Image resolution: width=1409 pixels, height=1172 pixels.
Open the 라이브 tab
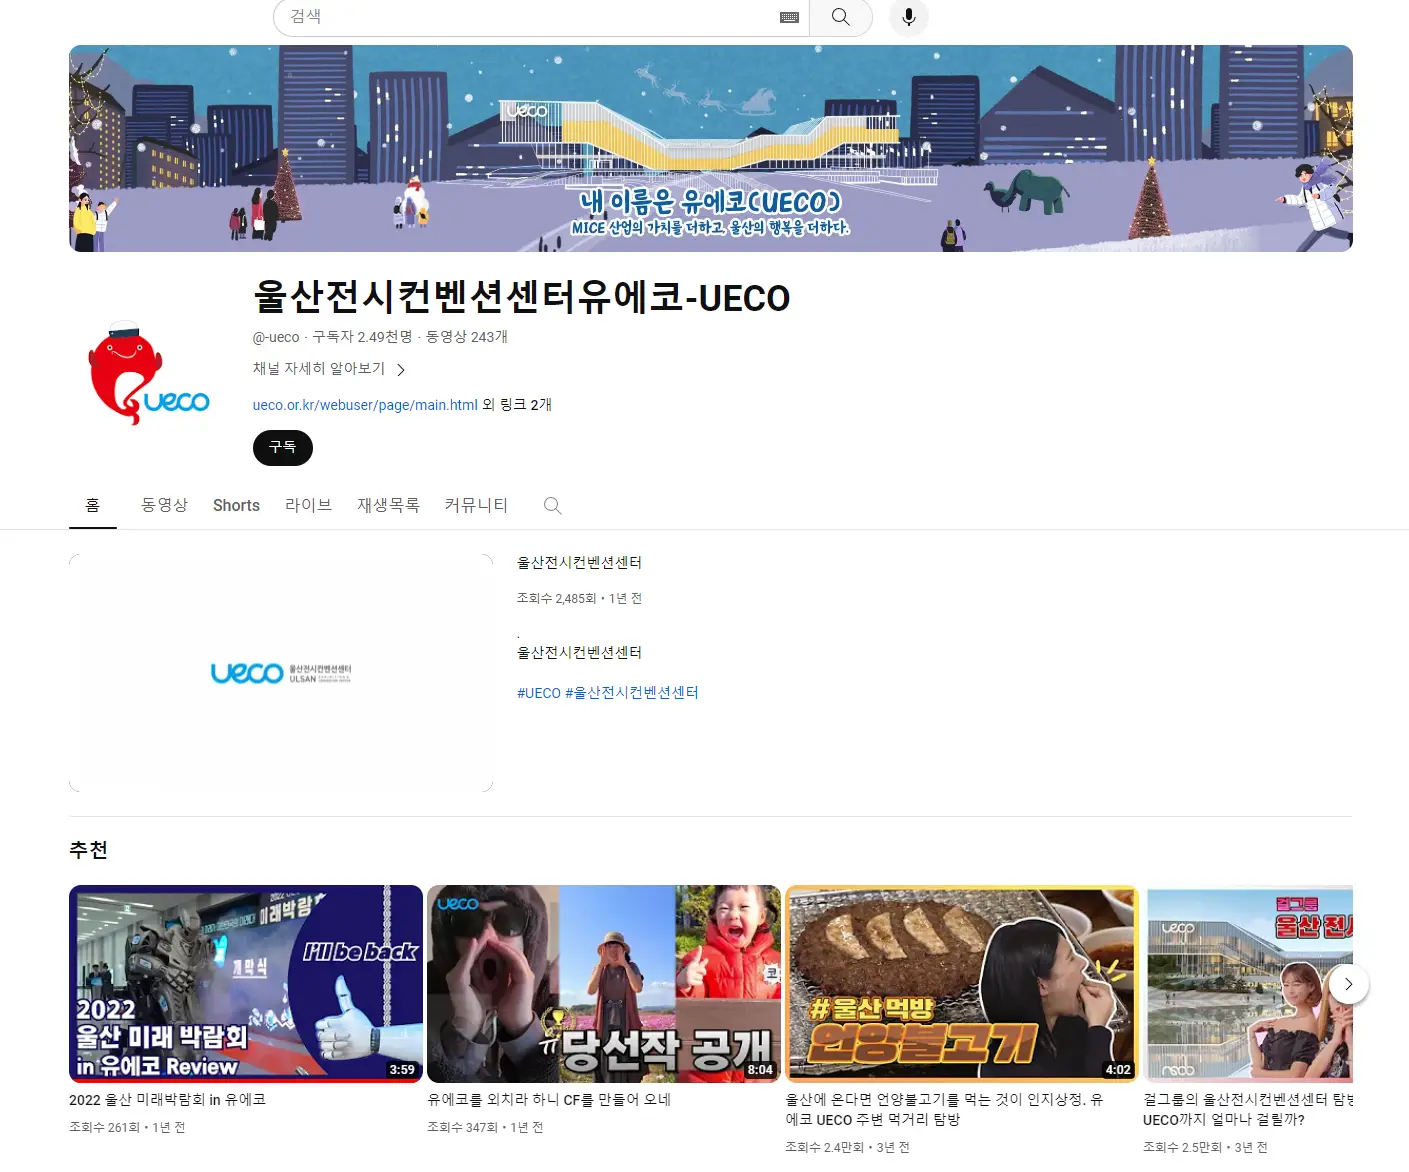(308, 505)
